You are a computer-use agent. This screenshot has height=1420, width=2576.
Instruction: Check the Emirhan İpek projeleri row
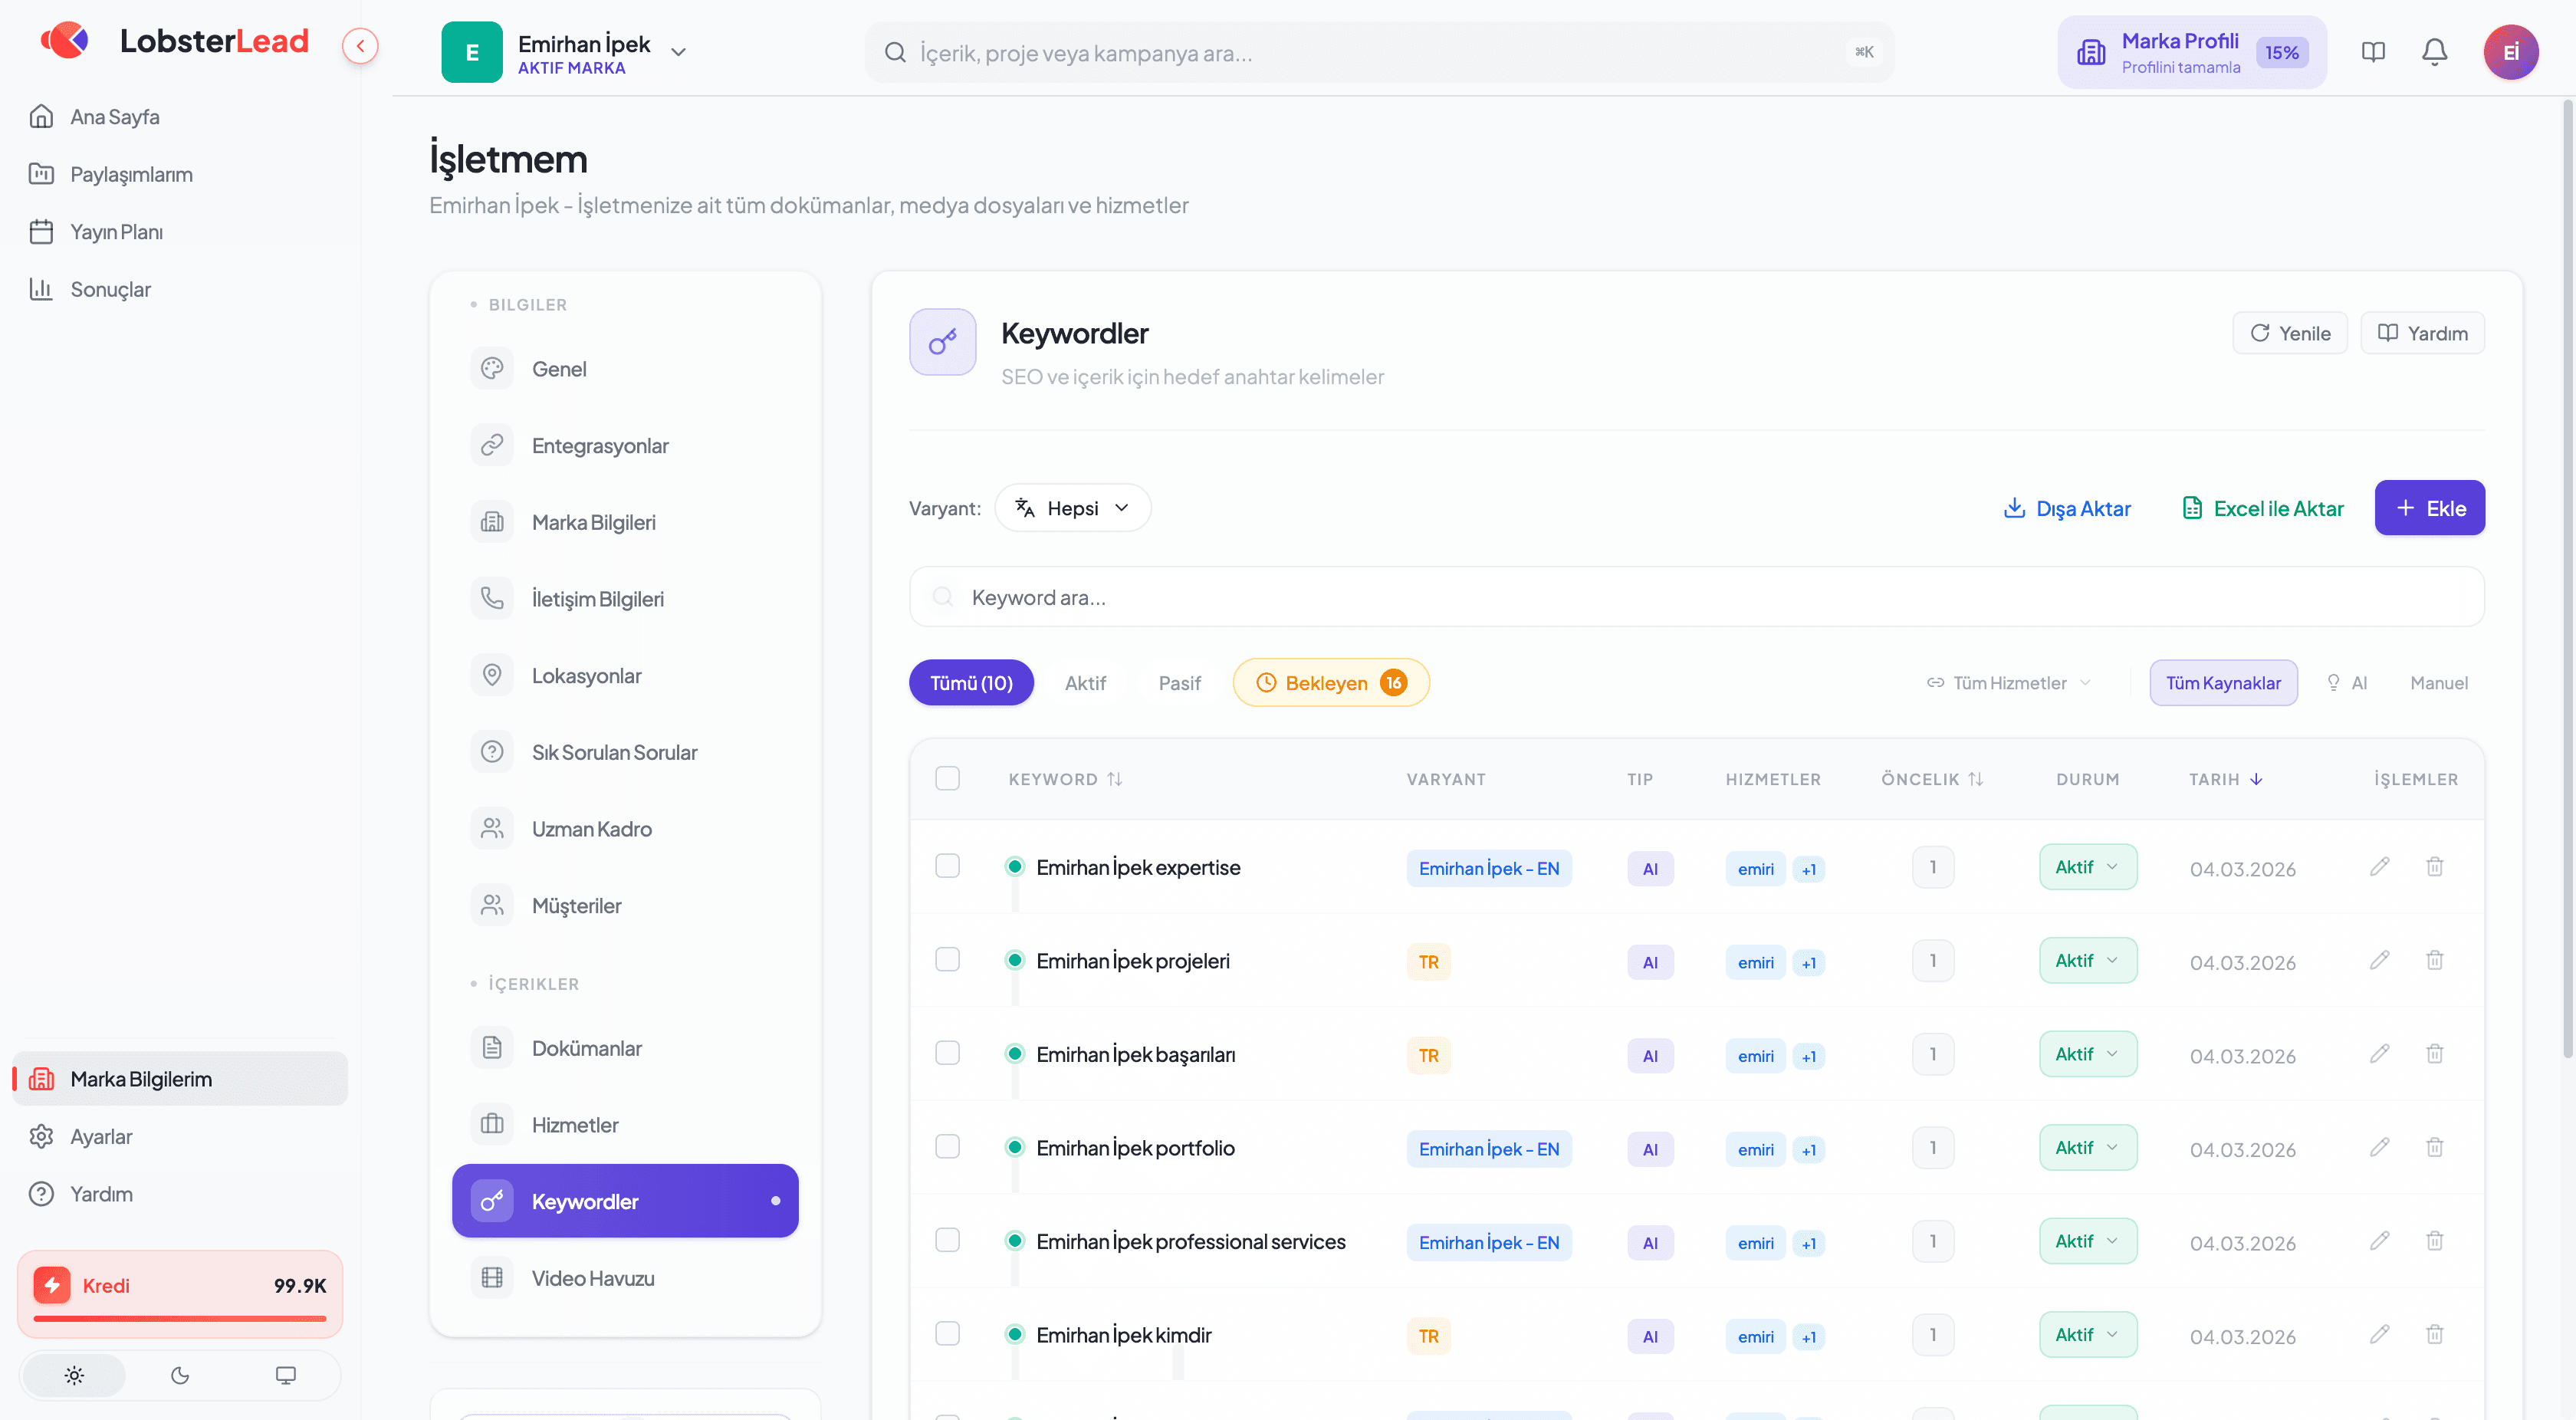pyautogui.click(x=947, y=960)
